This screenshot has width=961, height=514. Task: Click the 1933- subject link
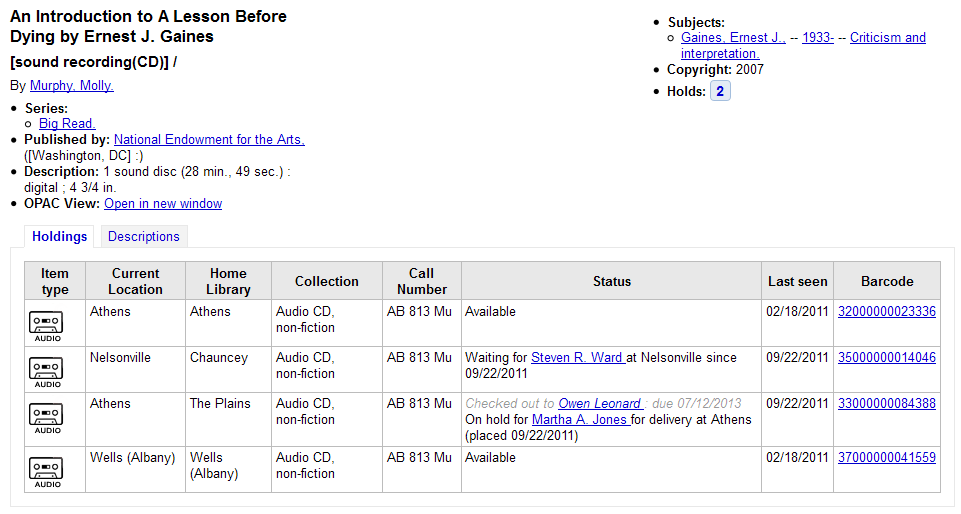coord(818,38)
